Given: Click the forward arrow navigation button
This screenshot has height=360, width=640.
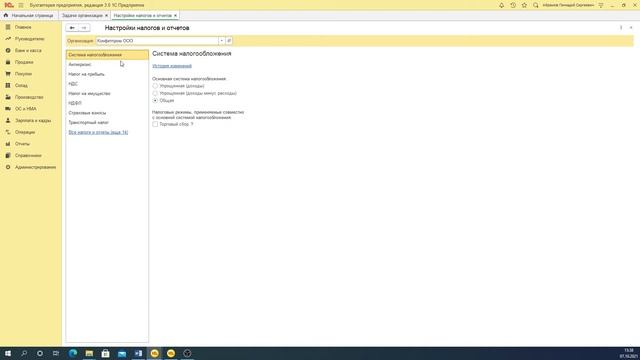Looking at the screenshot, I should [x=84, y=28].
